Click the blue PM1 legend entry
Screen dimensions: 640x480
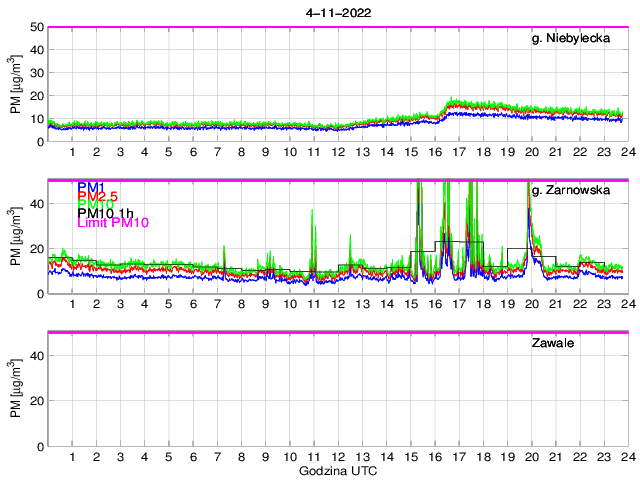coord(90,187)
